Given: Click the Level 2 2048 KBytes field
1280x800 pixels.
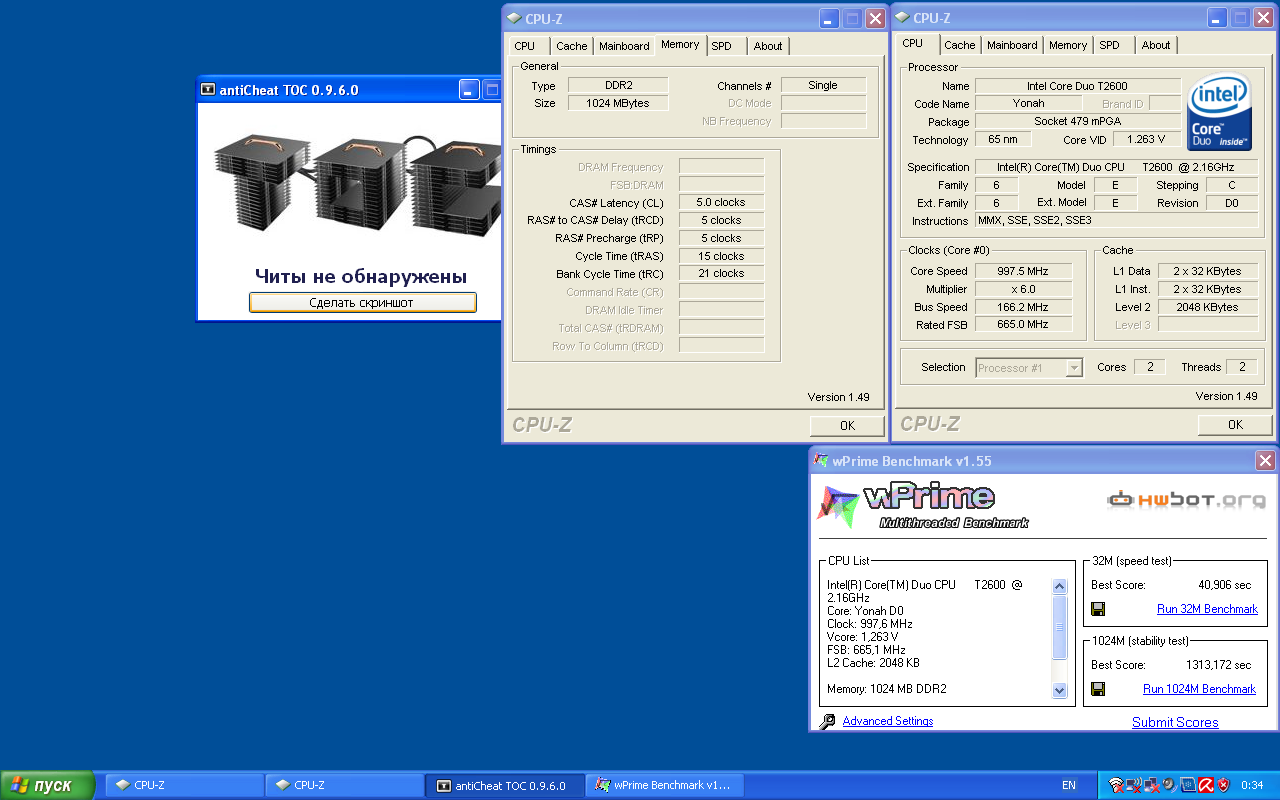Looking at the screenshot, I should click(1208, 307).
